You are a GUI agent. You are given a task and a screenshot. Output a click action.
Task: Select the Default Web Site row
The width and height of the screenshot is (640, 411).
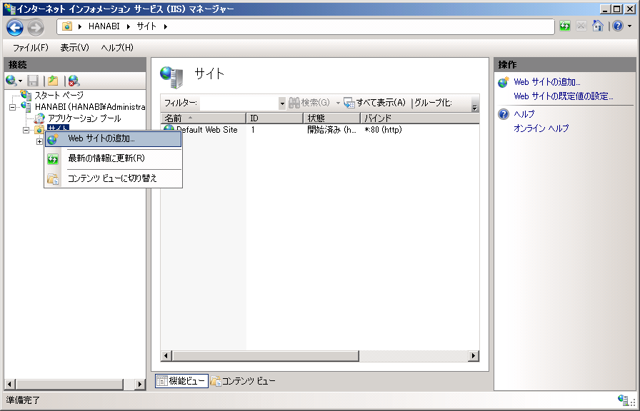[x=320, y=130]
